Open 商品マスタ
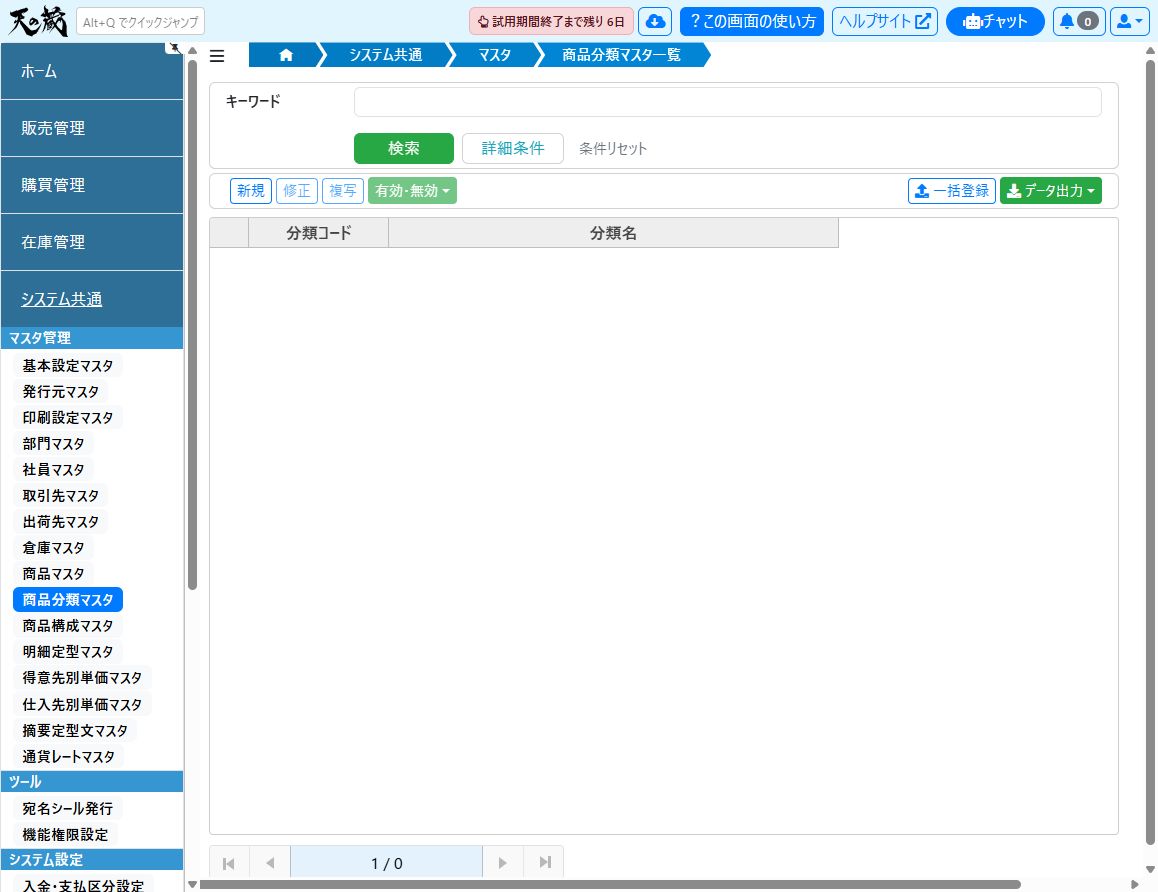This screenshot has width=1158, height=892. pos(53,574)
